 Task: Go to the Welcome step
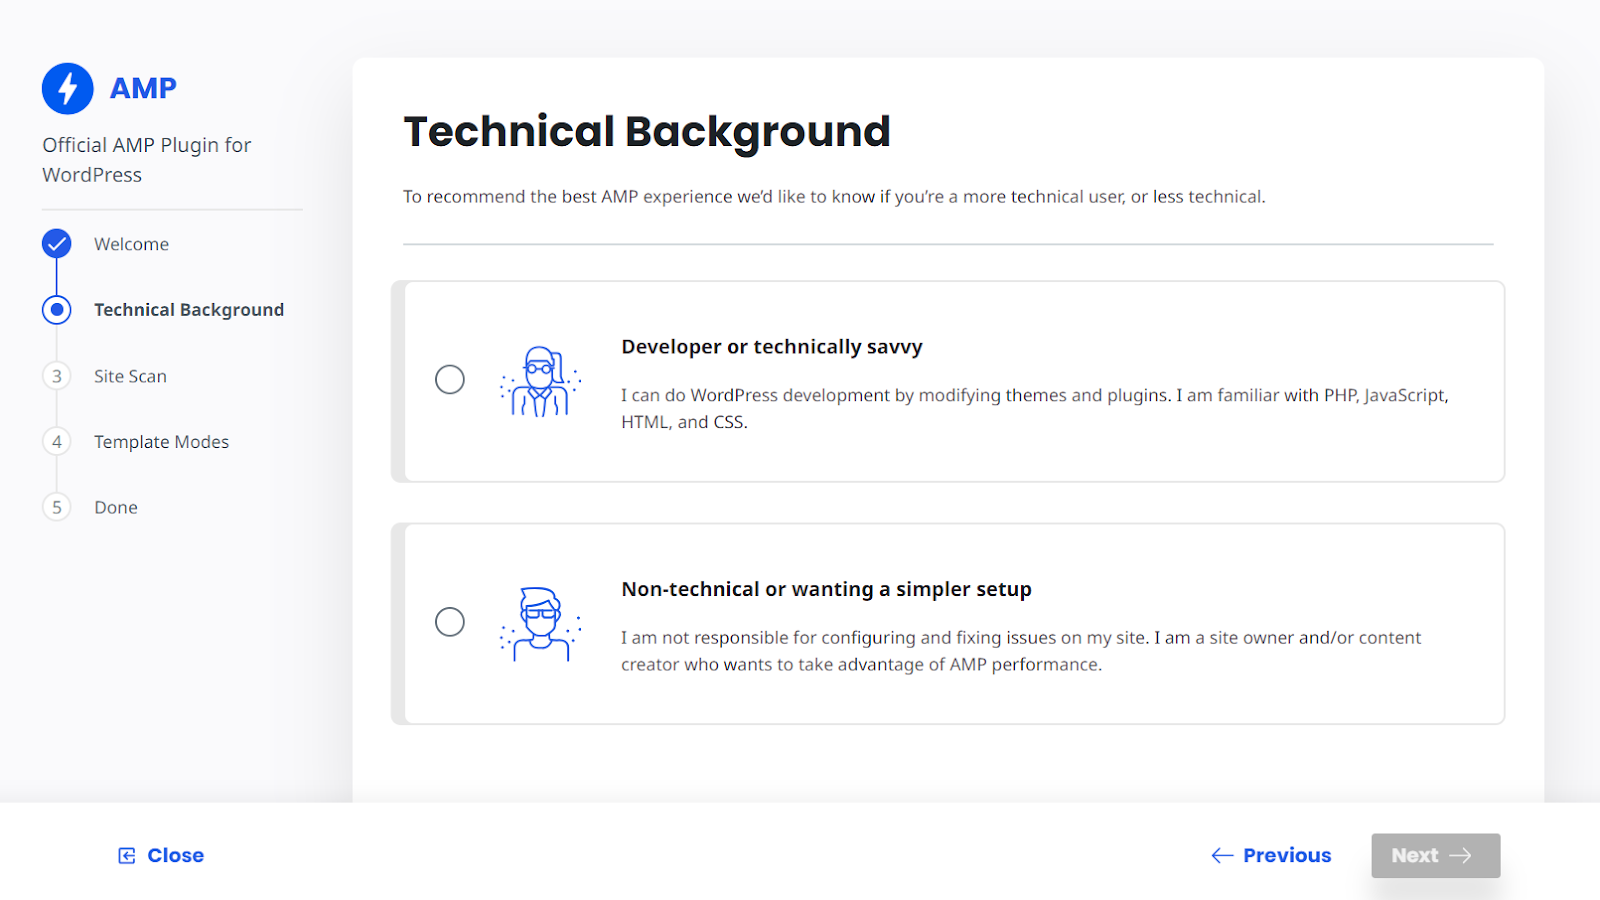point(131,244)
